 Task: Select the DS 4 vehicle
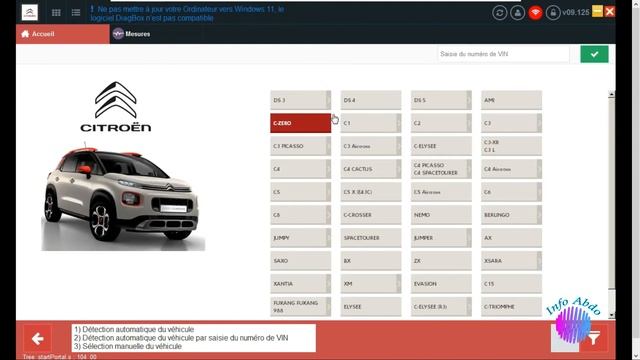point(371,100)
